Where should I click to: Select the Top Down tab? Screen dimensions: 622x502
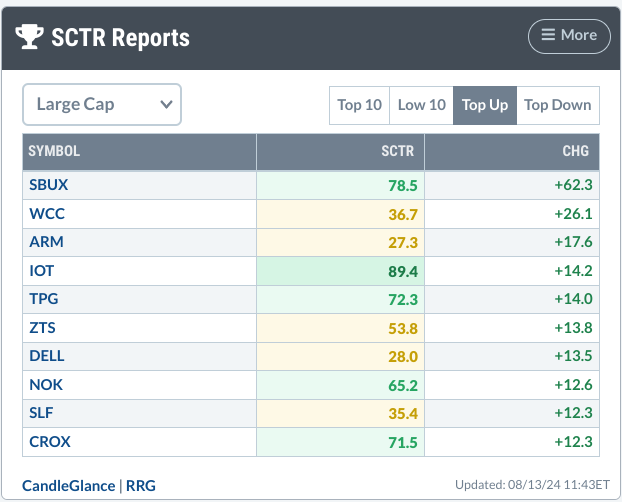558,105
